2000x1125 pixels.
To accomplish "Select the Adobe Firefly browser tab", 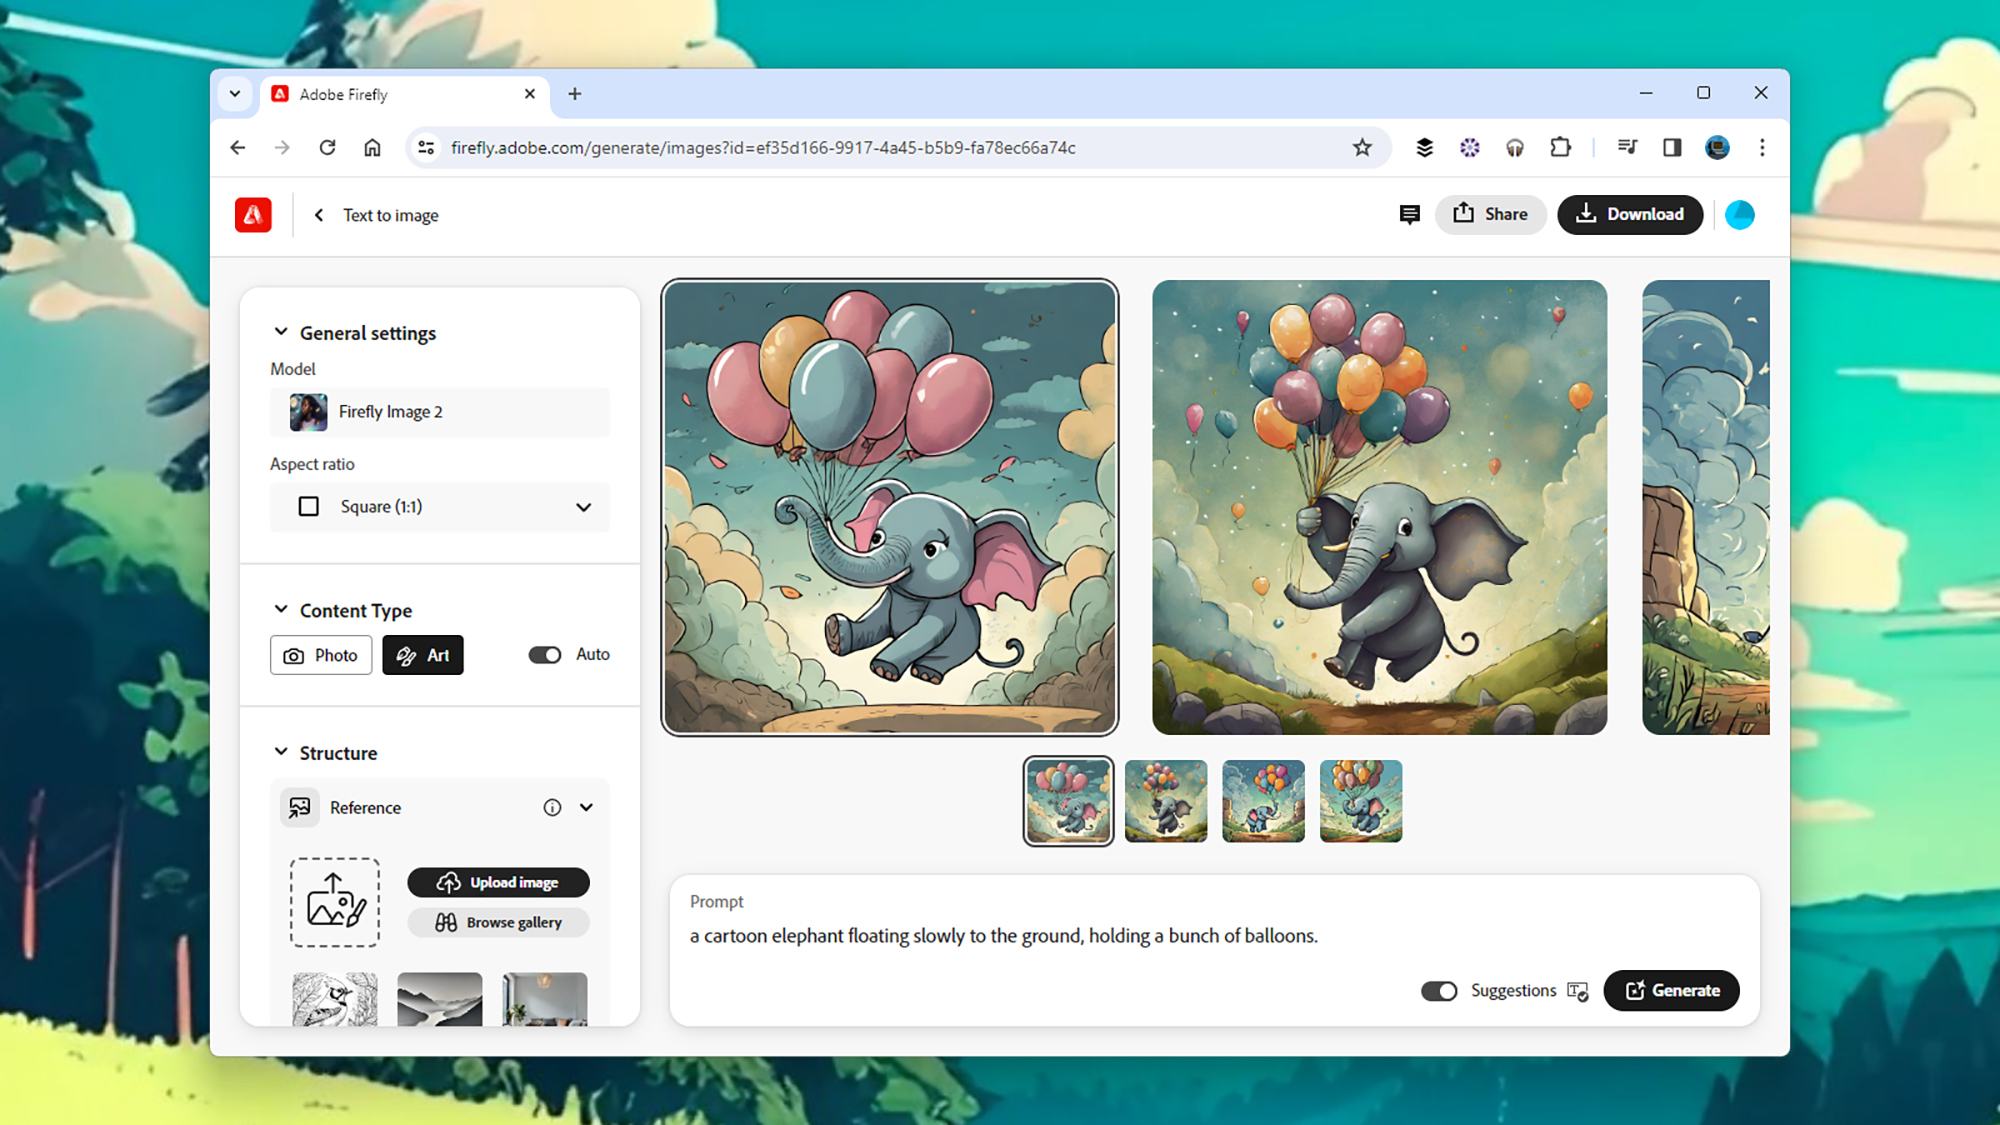I will point(390,93).
